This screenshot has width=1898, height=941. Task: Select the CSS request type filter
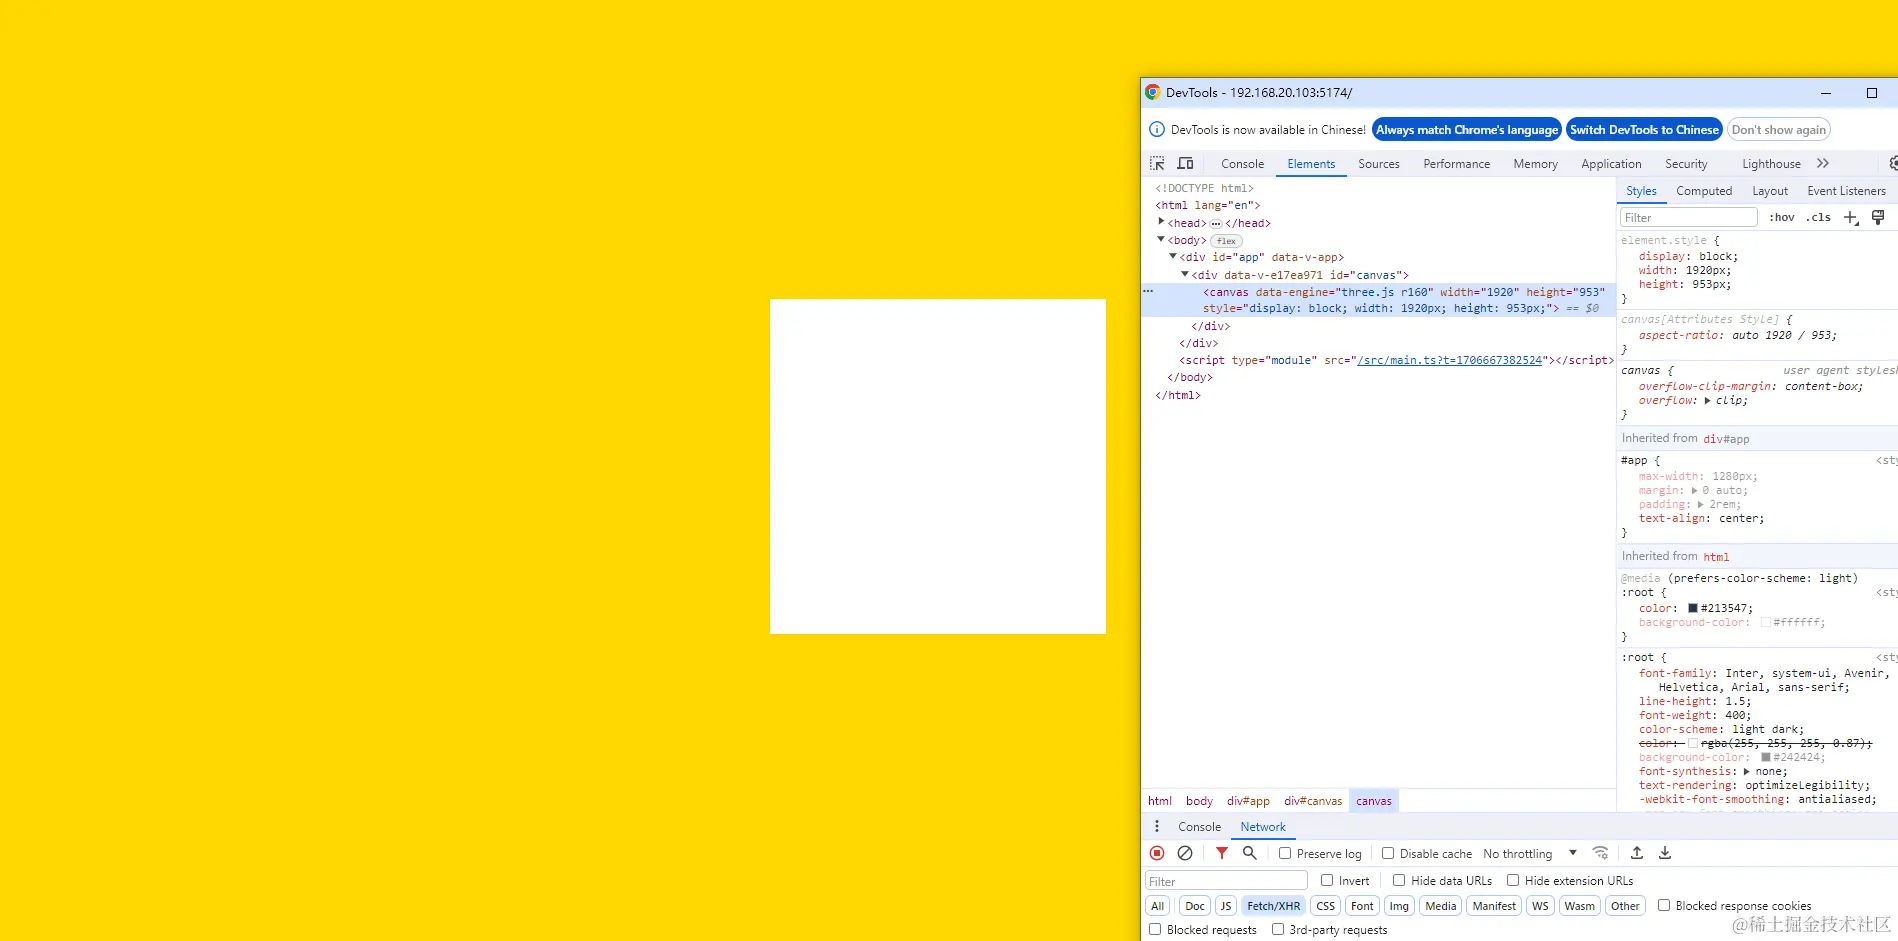[x=1326, y=906]
